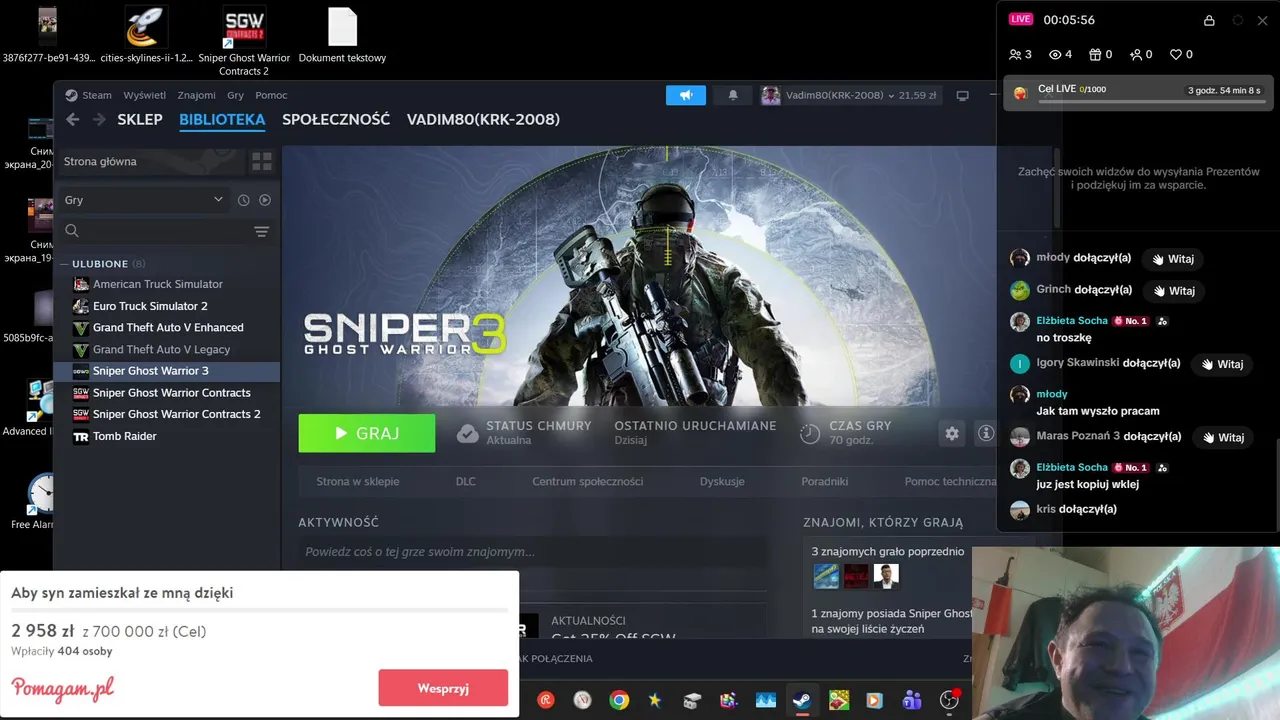
Task: Click the Steam forward navigation arrow
Action: point(99,119)
